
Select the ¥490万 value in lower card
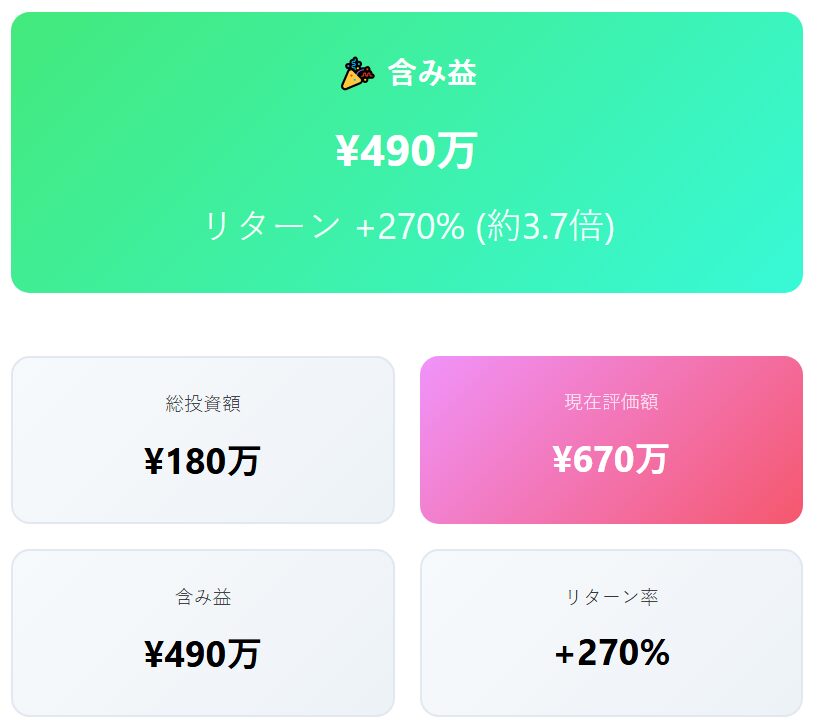[203, 654]
